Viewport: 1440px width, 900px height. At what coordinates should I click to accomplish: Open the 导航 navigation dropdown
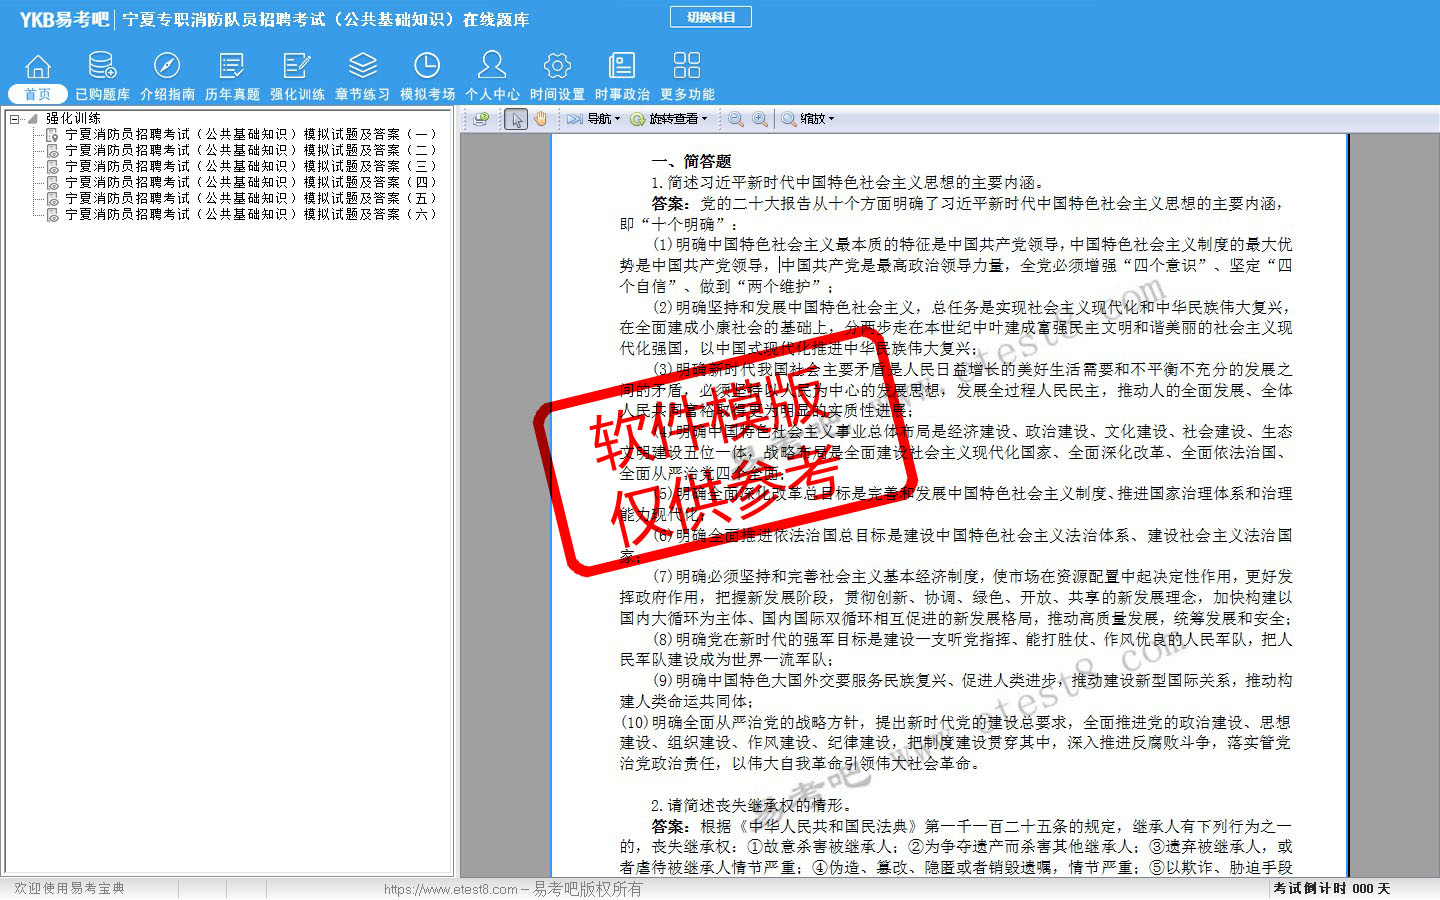click(594, 119)
